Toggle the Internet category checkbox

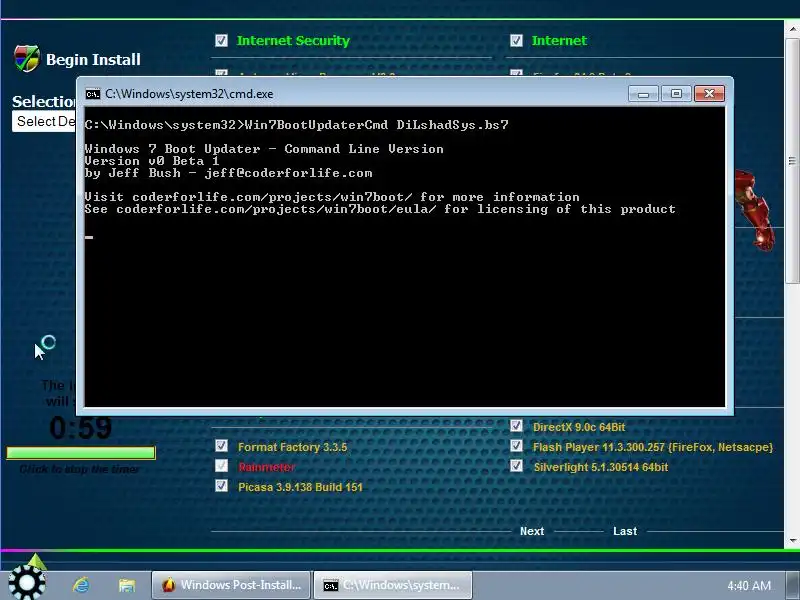click(x=516, y=40)
